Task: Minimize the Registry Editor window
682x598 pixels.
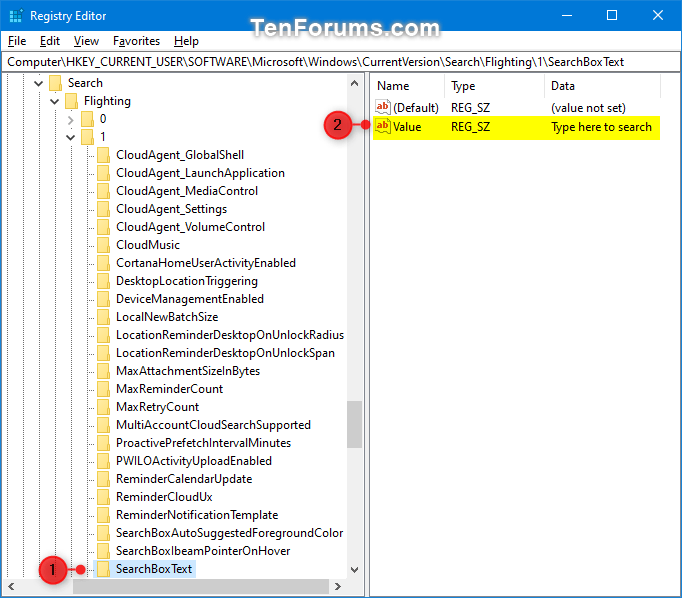Action: click(567, 16)
